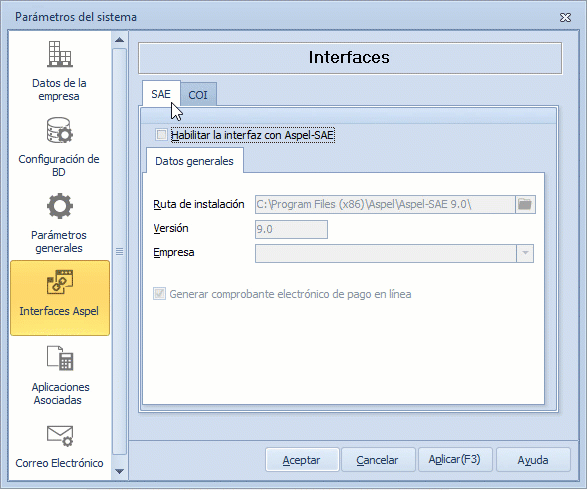Expand the Empresa dropdown arrow
Image resolution: width=588 pixels, height=490 pixels.
[525, 253]
